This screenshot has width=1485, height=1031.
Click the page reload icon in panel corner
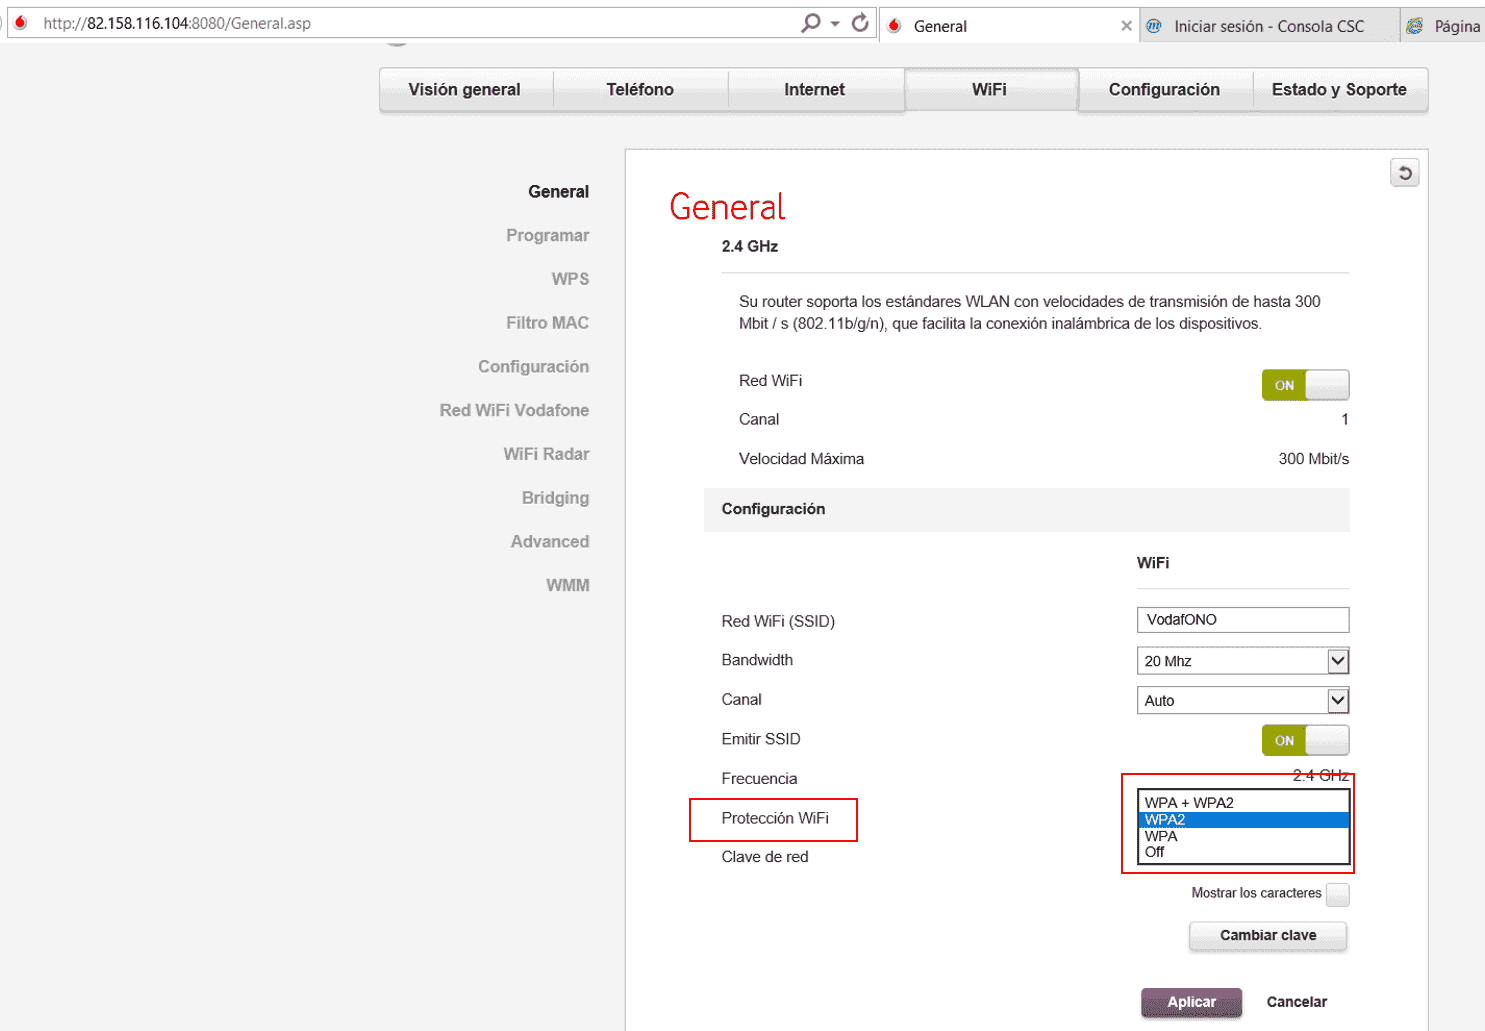pyautogui.click(x=1404, y=173)
